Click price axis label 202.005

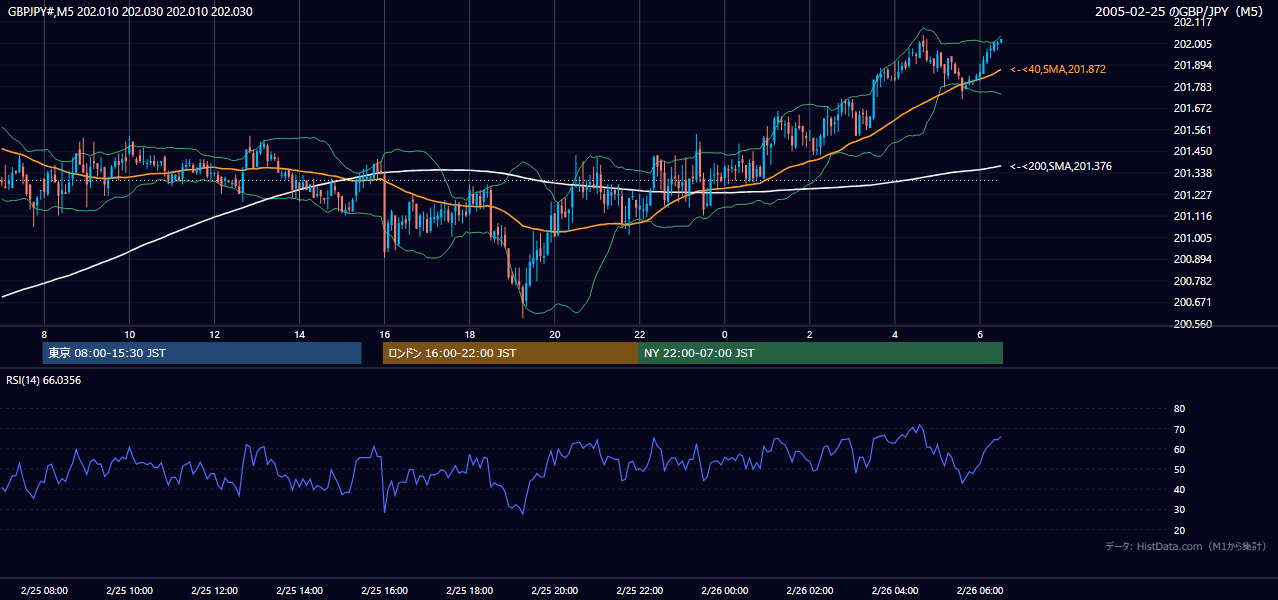pos(1193,44)
